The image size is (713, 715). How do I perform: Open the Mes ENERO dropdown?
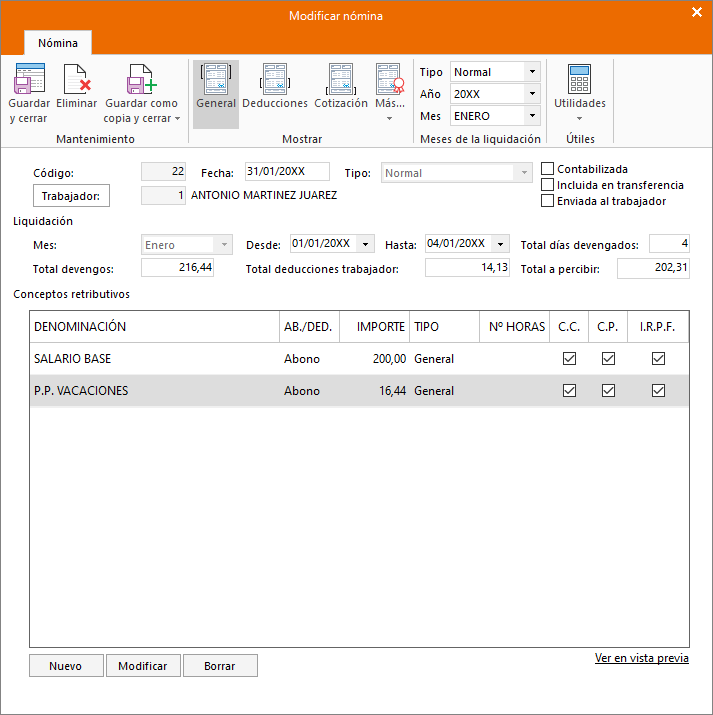[x=532, y=116]
